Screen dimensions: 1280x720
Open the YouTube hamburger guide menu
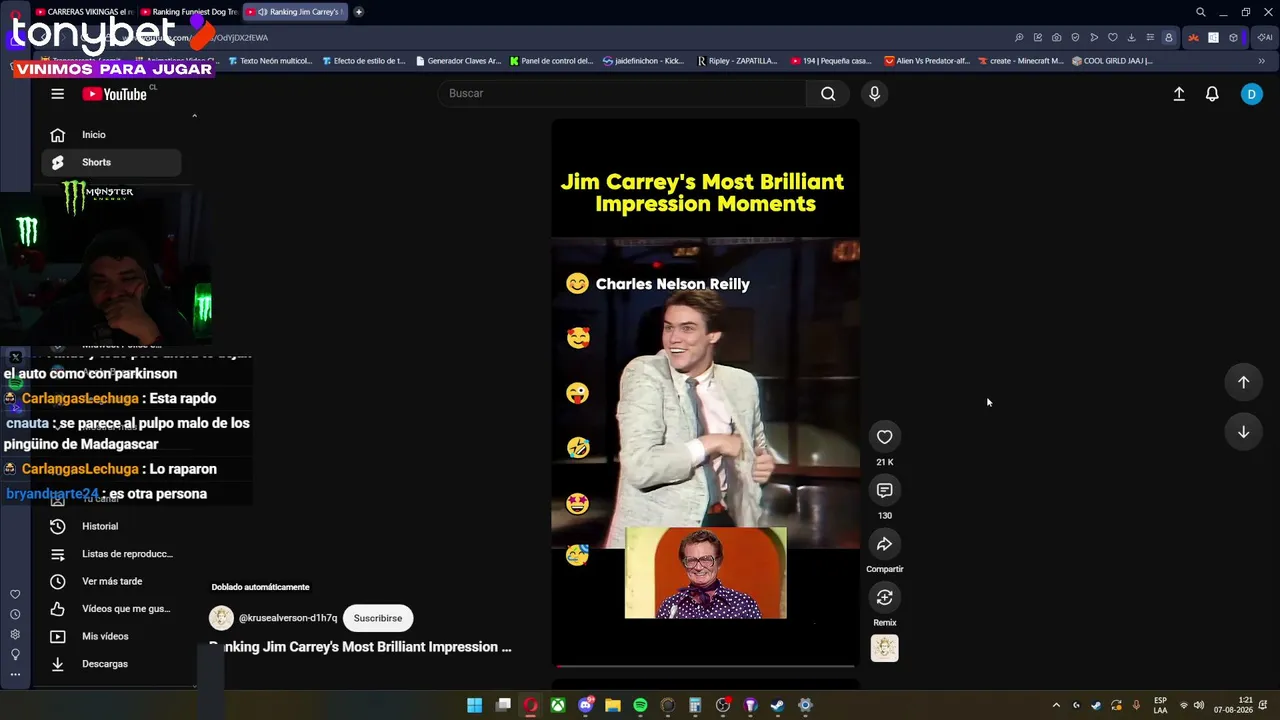[x=57, y=94]
